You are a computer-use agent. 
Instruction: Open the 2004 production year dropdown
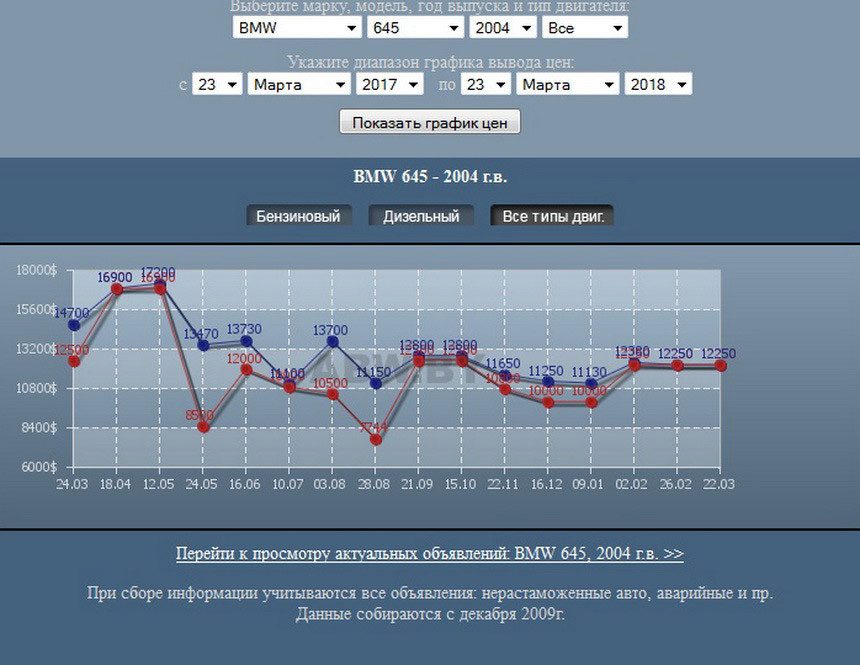502,27
